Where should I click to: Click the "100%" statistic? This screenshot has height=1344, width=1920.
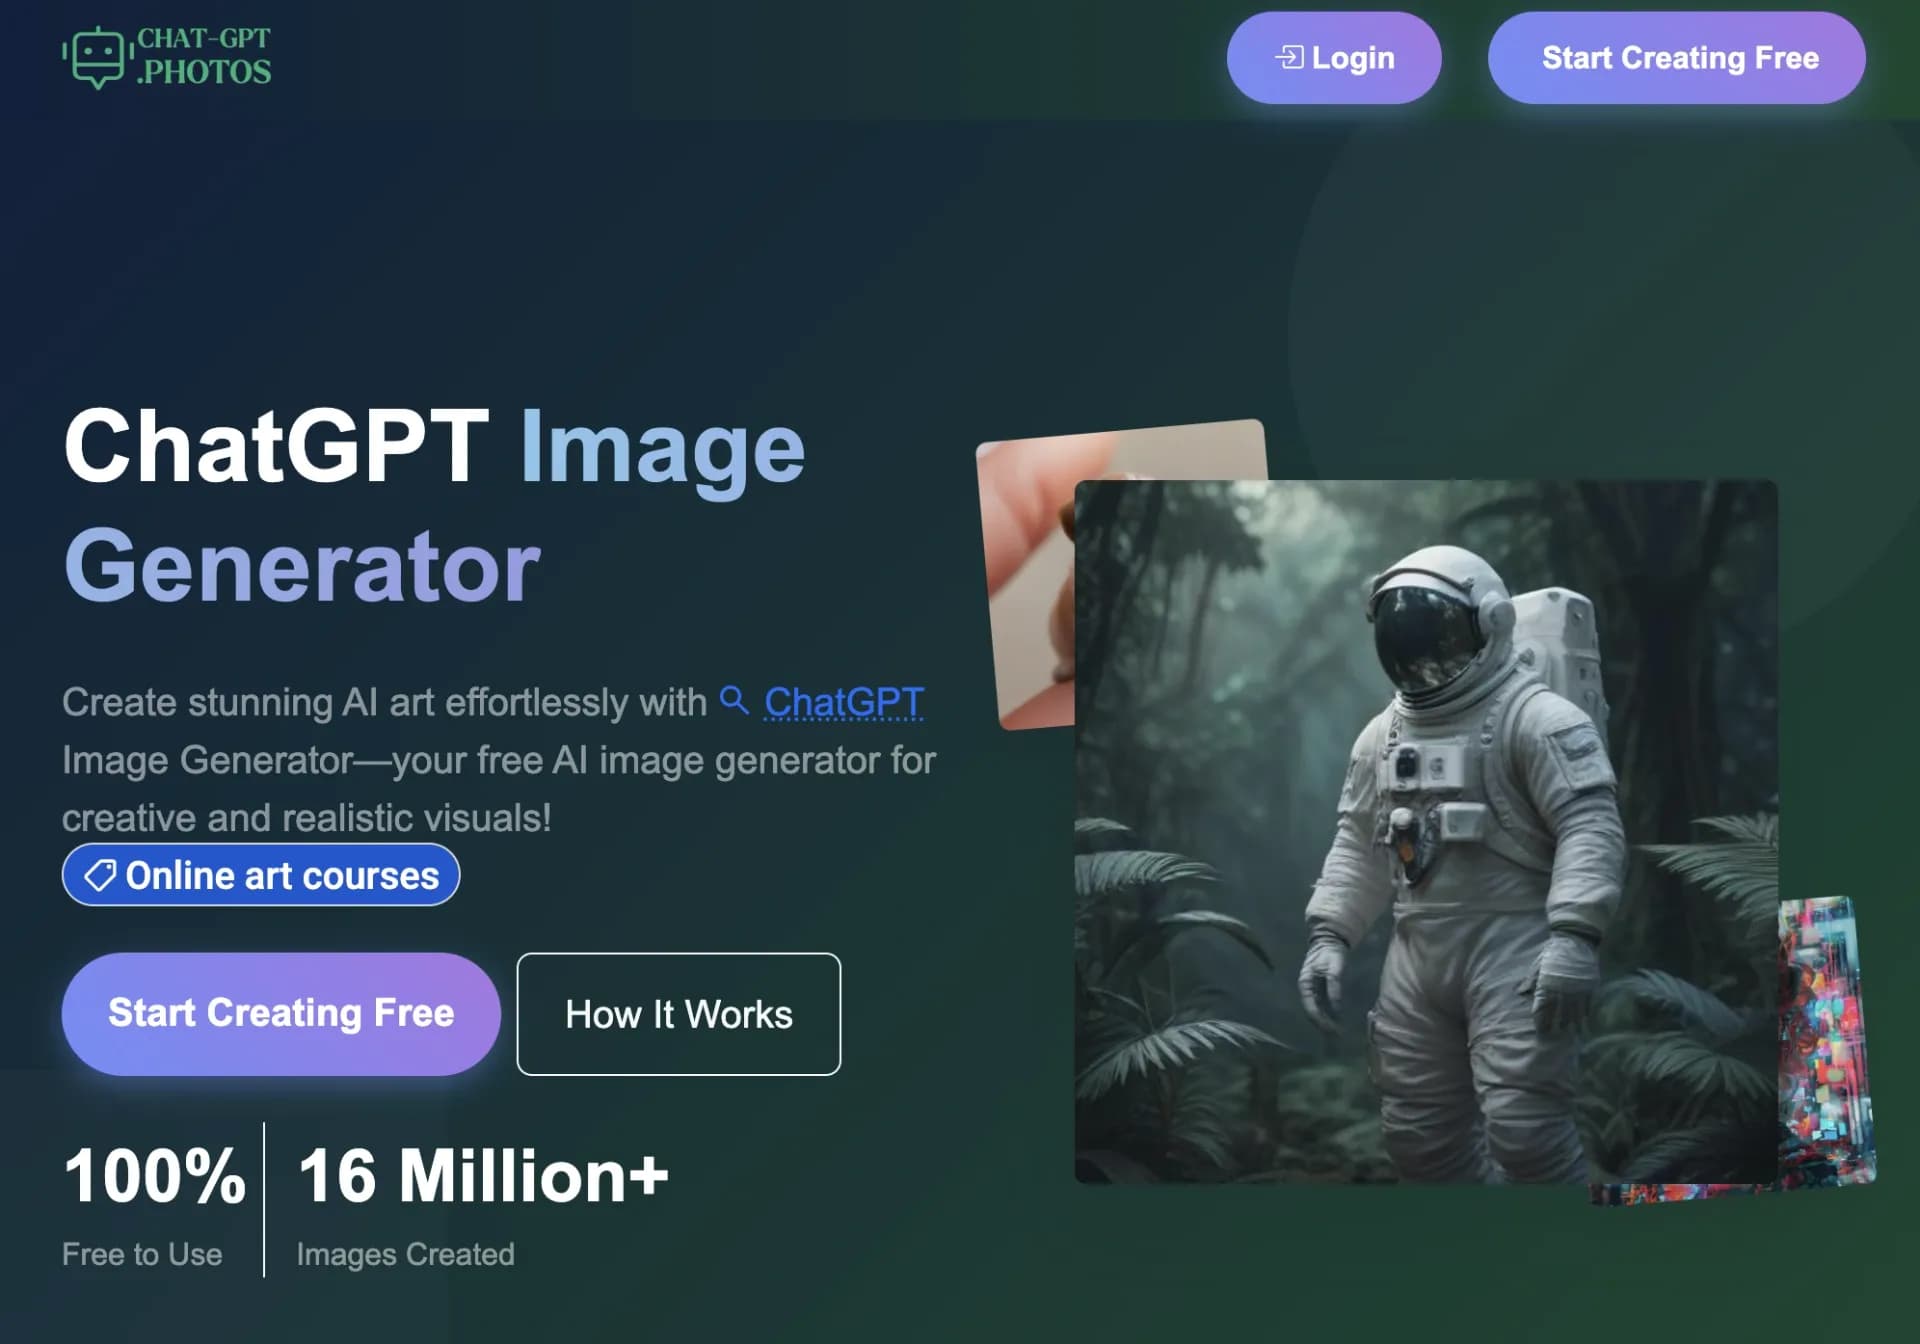[154, 1175]
